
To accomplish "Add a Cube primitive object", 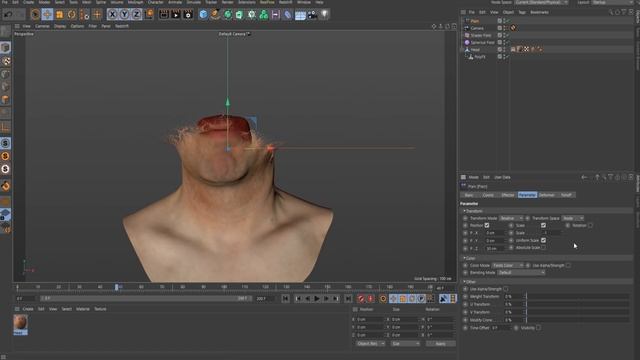I will pos(203,15).
